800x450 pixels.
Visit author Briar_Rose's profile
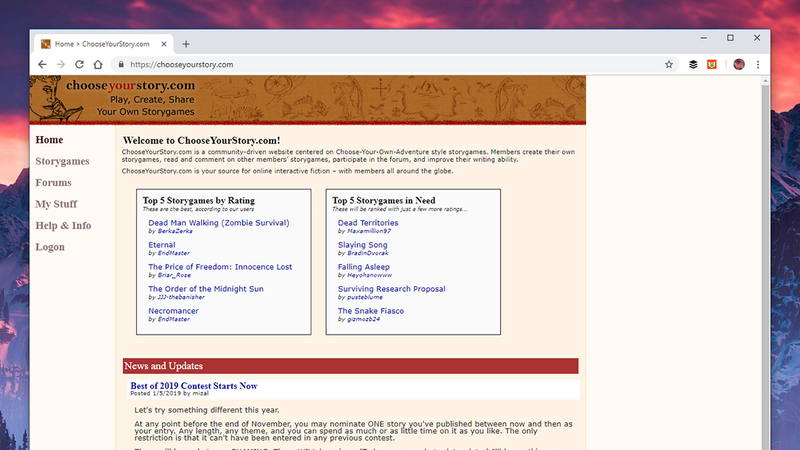[x=174, y=275]
